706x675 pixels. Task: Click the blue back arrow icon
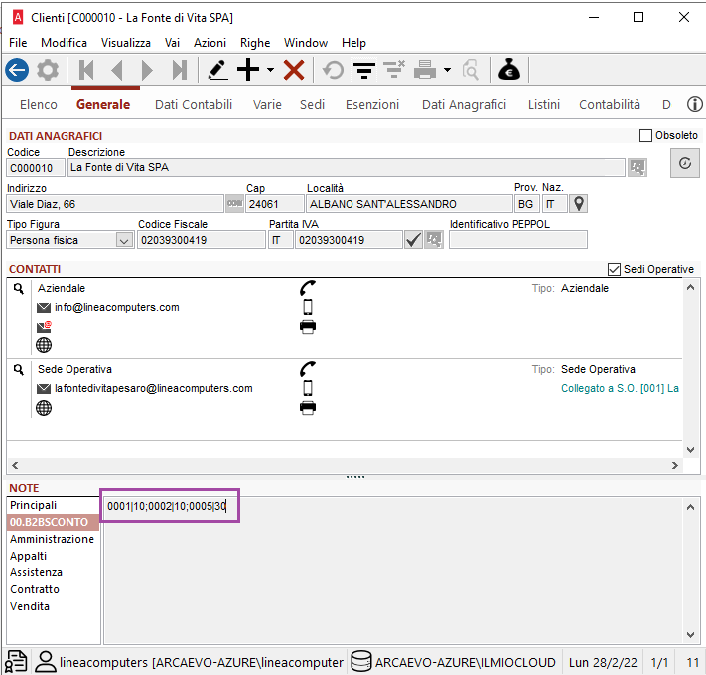(17, 70)
